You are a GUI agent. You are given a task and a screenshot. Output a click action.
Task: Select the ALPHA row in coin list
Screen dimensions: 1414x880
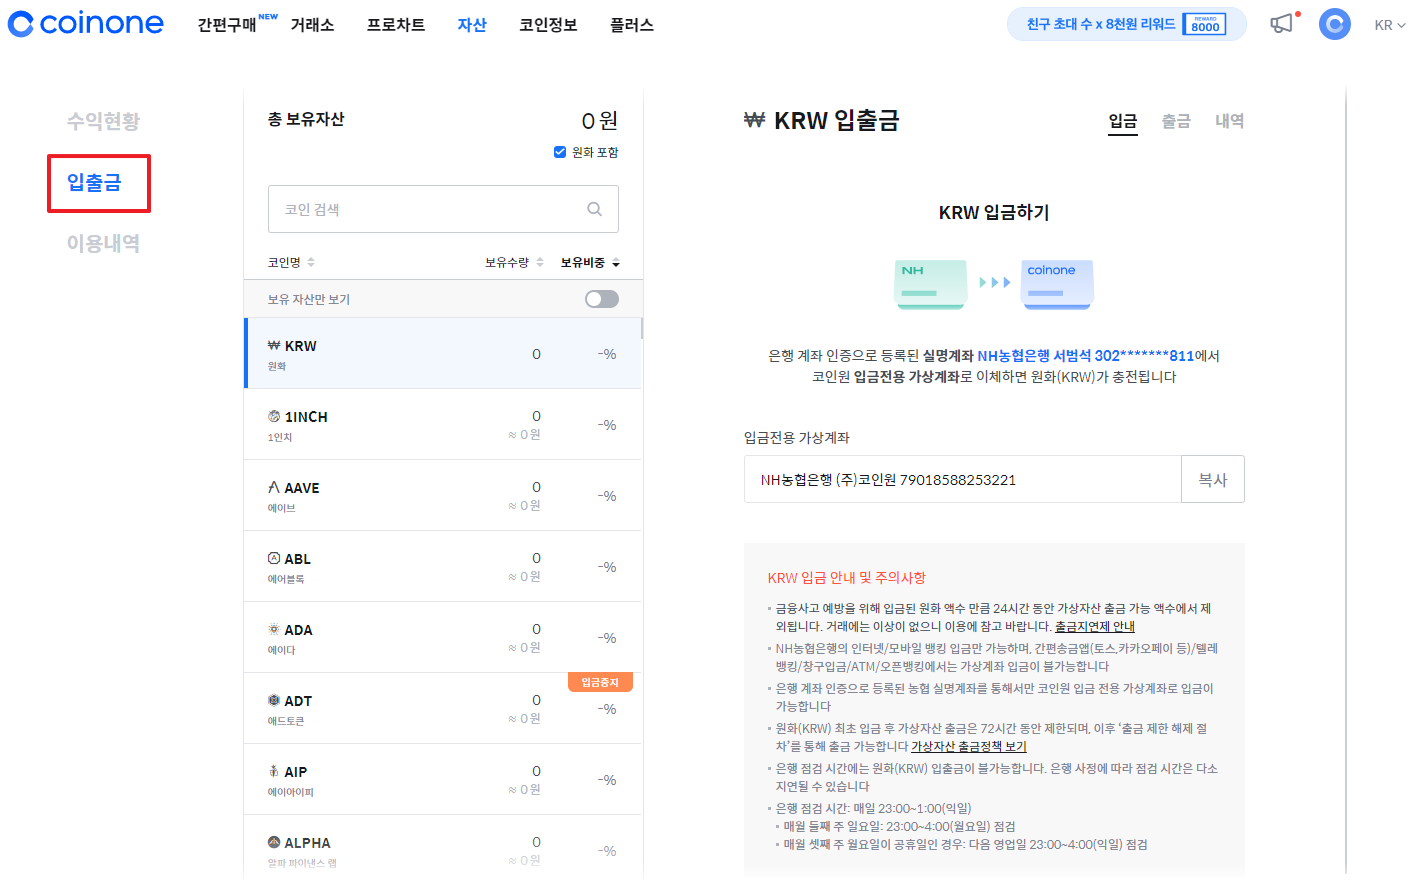click(443, 847)
